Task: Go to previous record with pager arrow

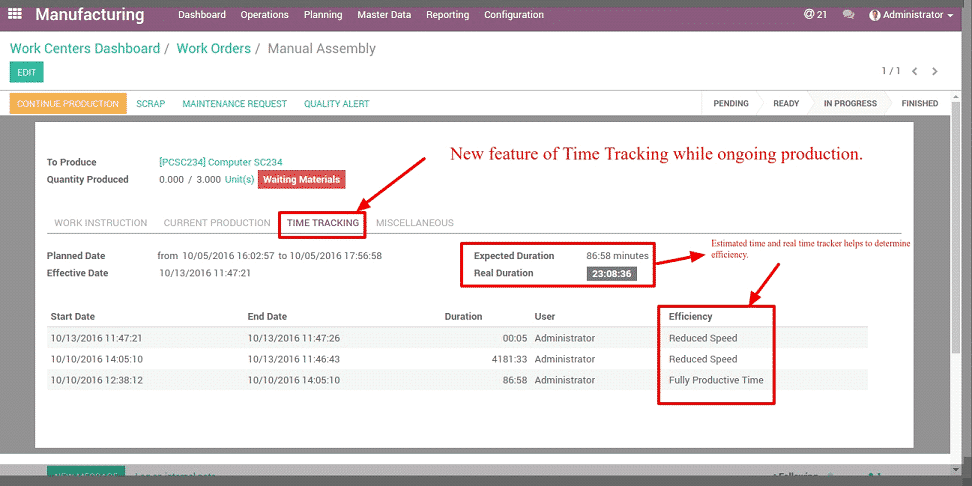Action: pyautogui.click(x=914, y=72)
